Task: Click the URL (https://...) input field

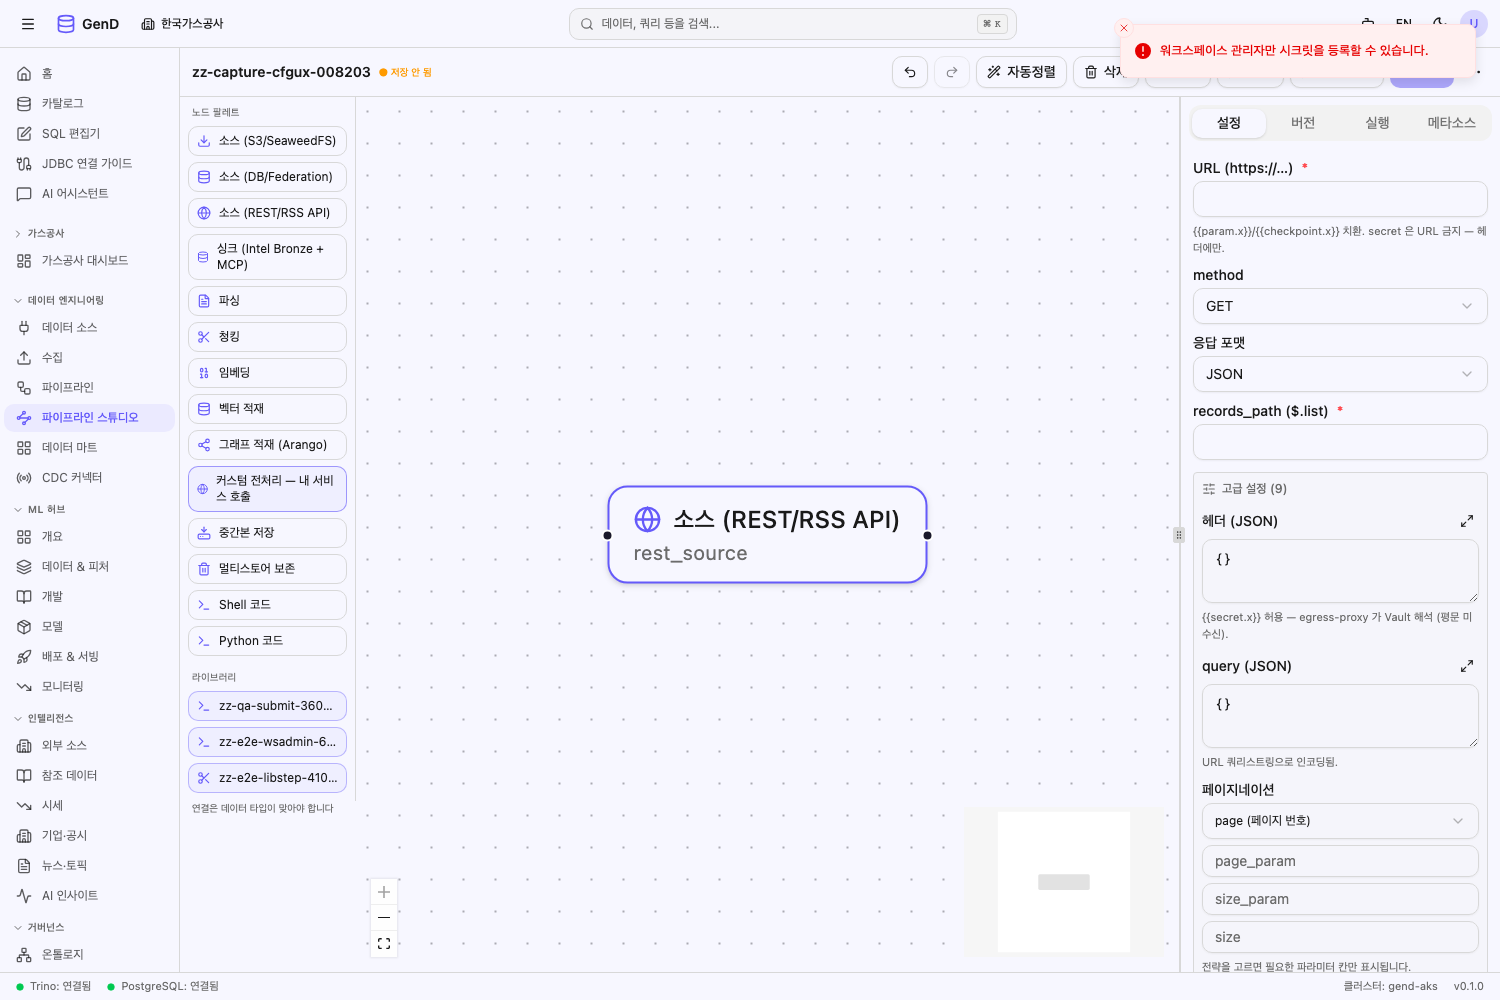Action: (x=1340, y=199)
